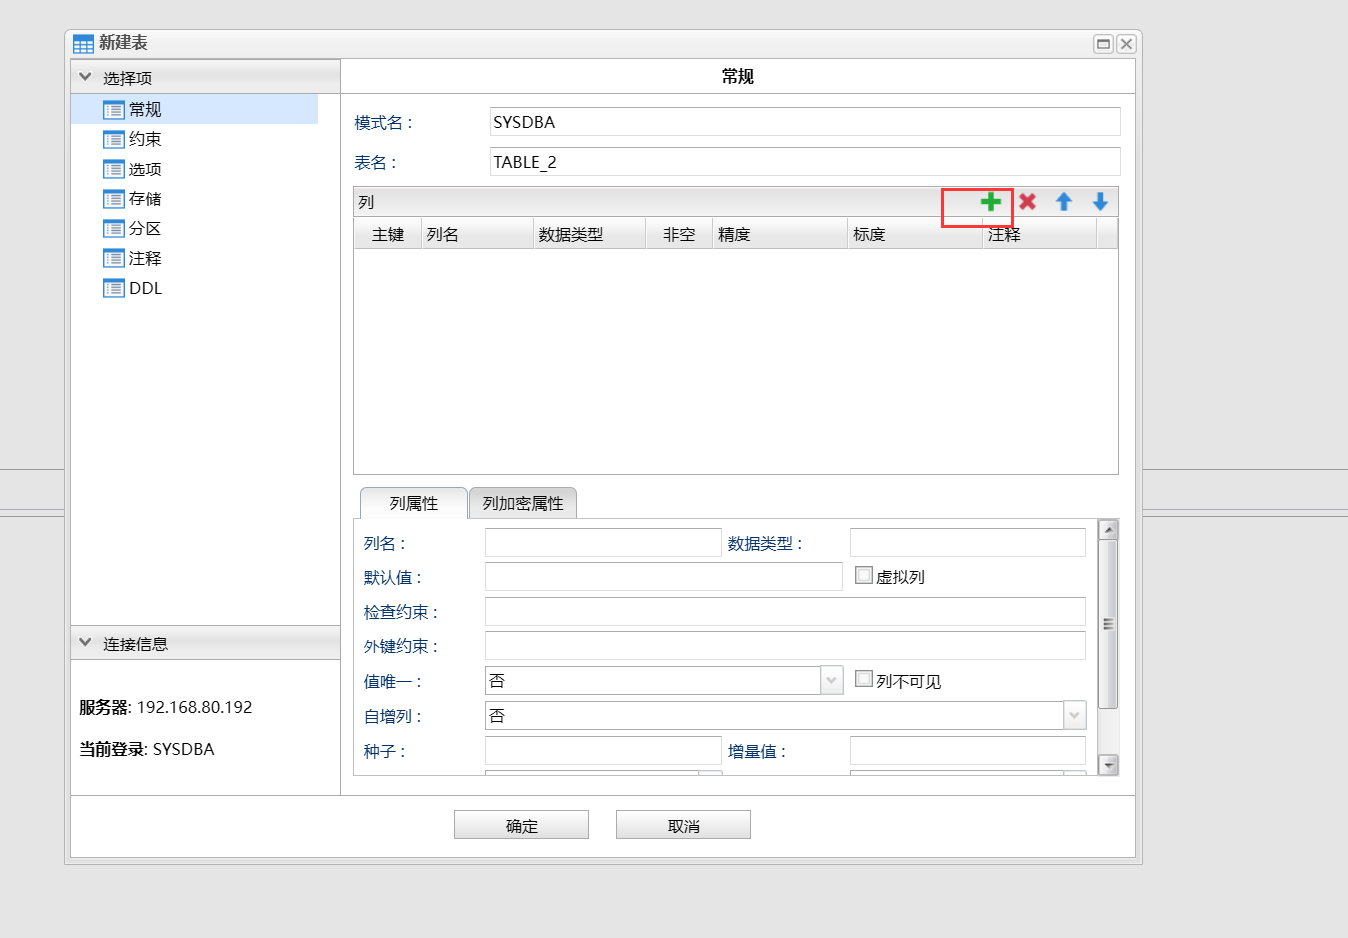Click the table icon in the 新建表 title bar

(x=83, y=43)
